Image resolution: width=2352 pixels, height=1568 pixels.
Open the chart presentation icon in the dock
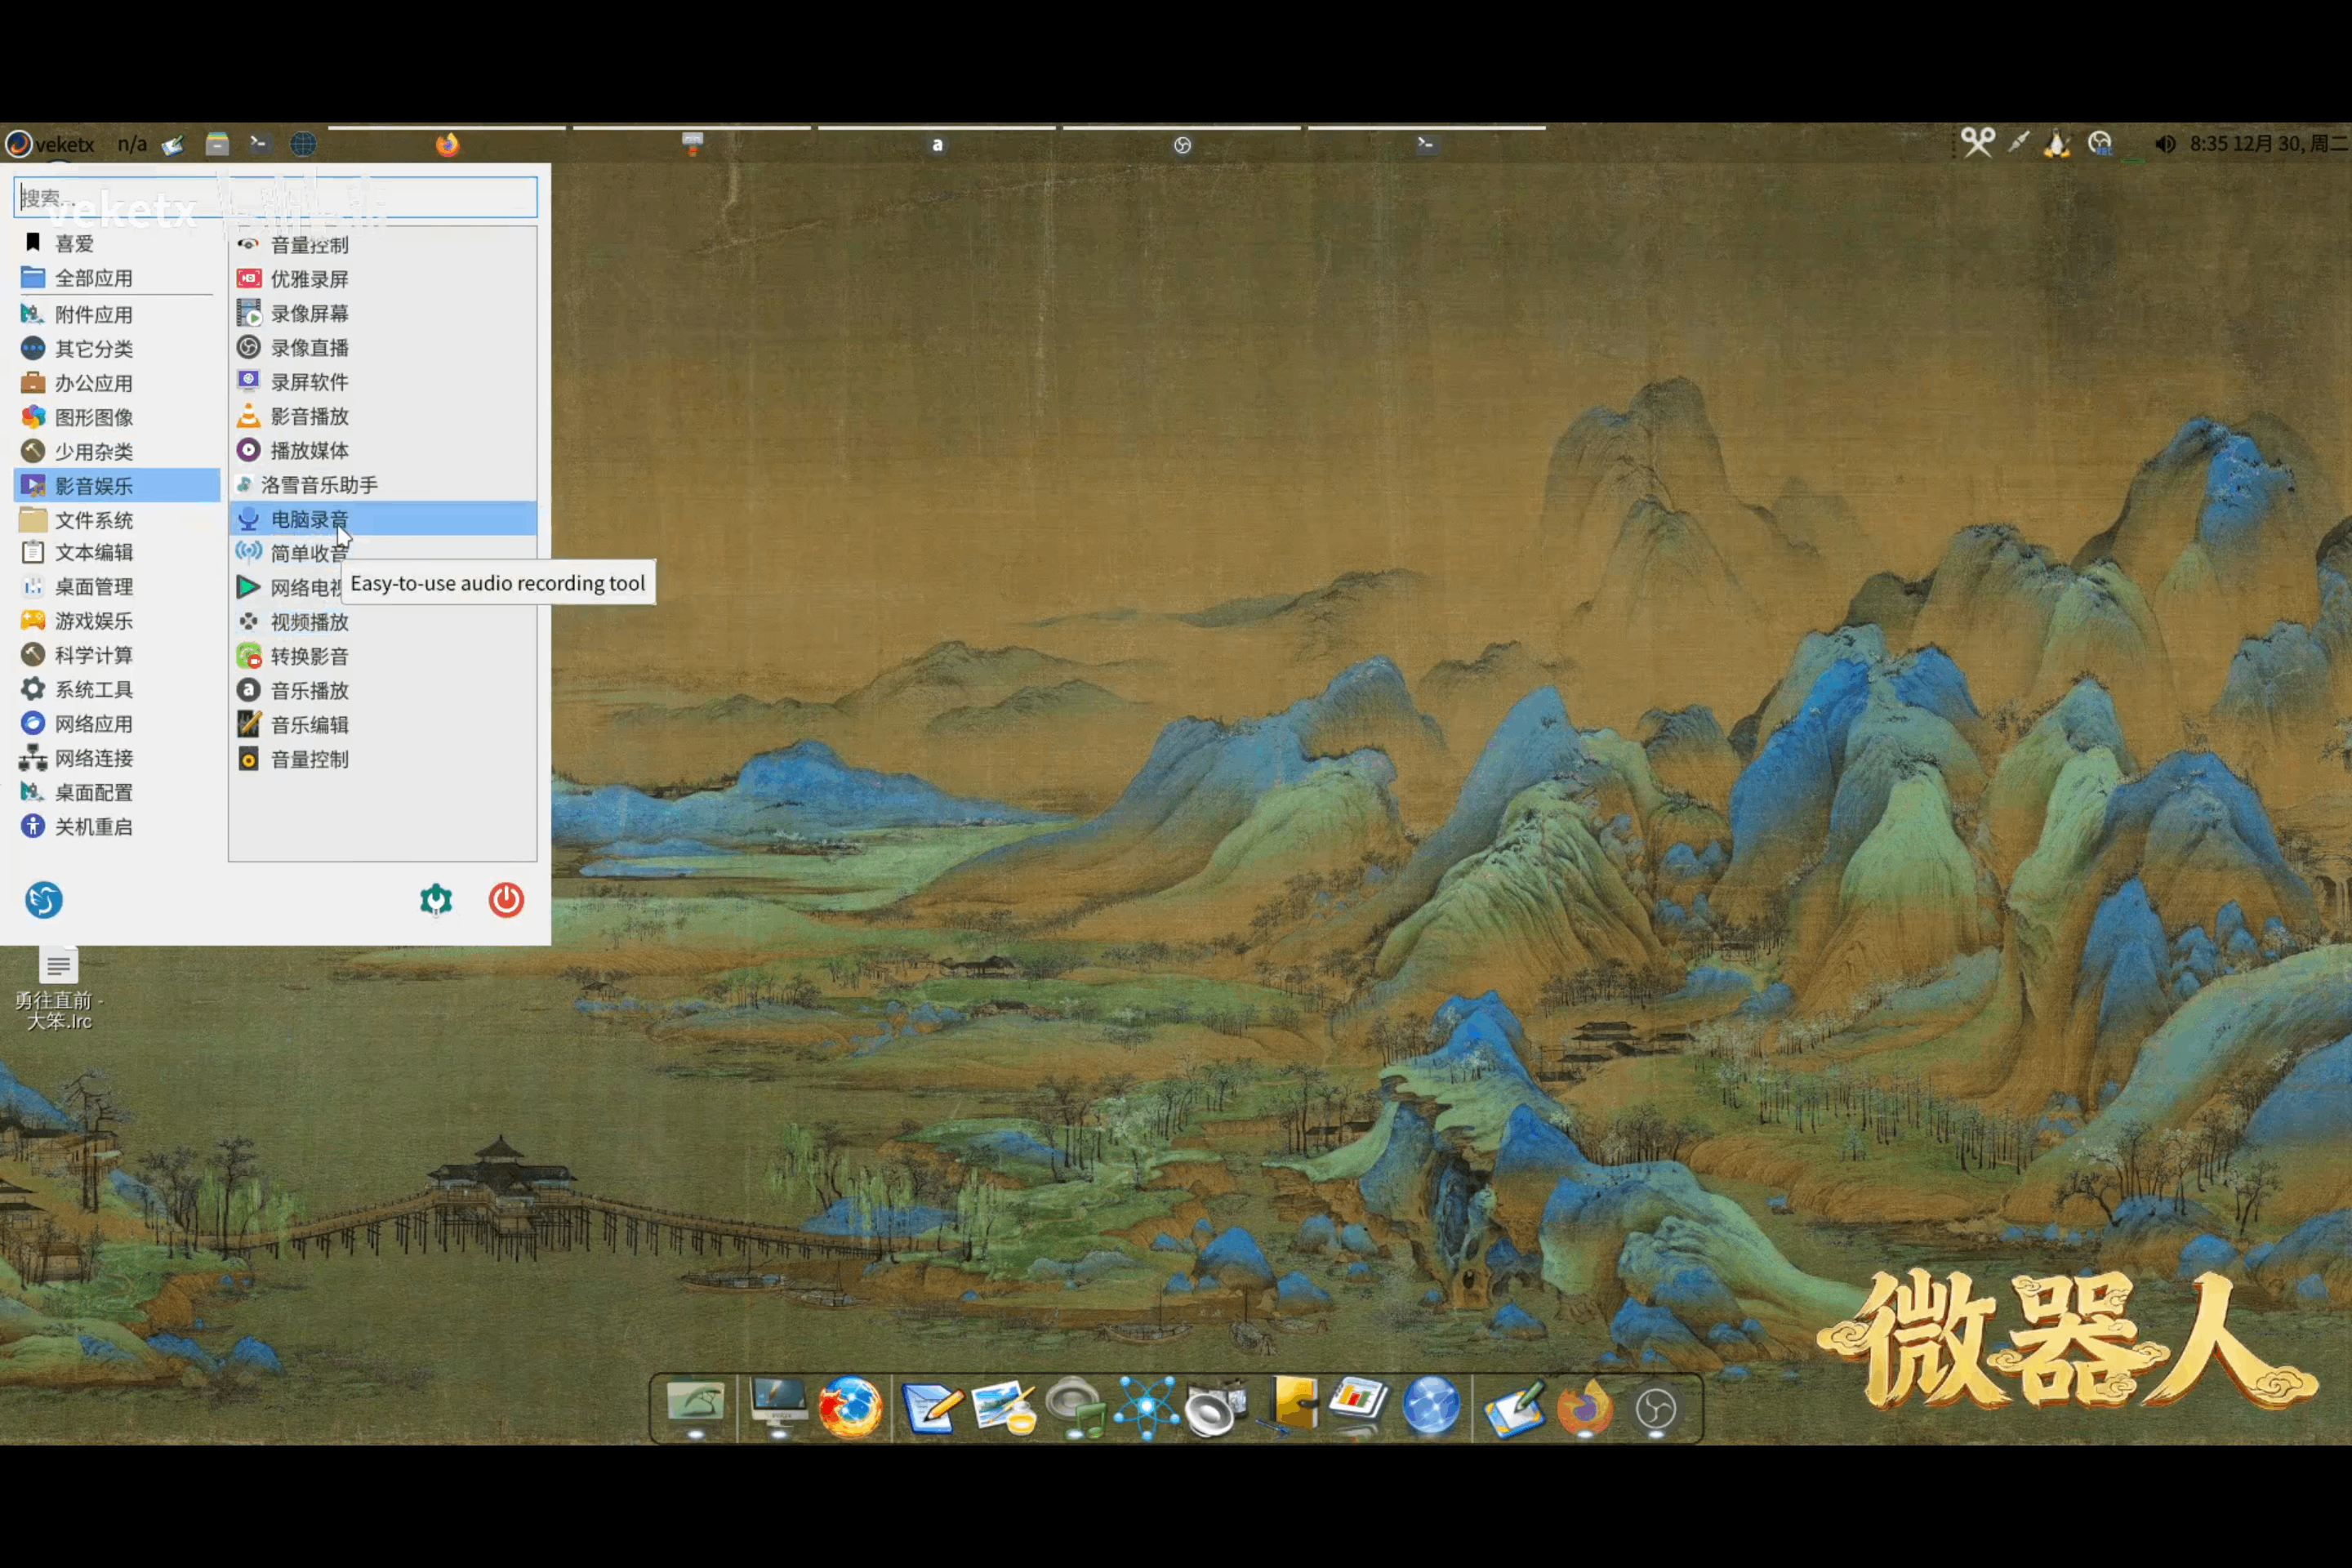pyautogui.click(x=1359, y=1405)
